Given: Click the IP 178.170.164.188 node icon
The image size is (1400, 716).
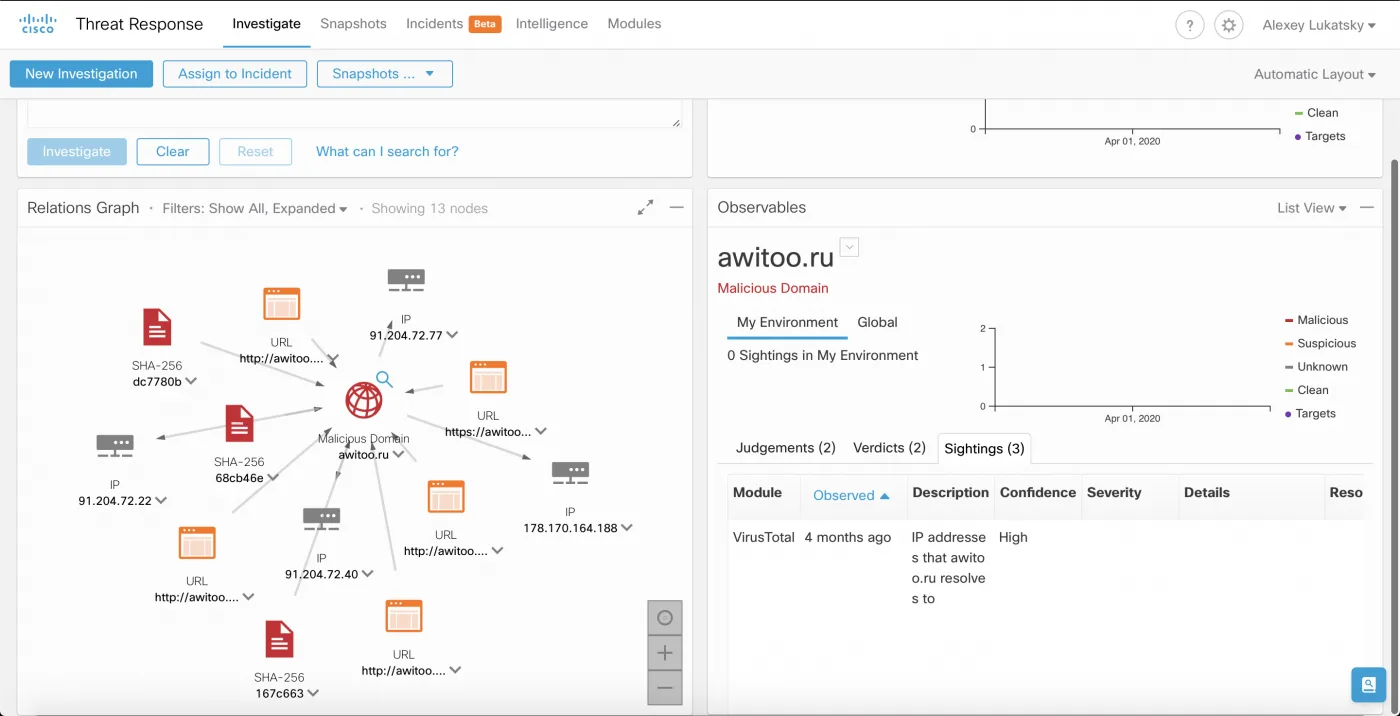Looking at the screenshot, I should click(x=570, y=473).
